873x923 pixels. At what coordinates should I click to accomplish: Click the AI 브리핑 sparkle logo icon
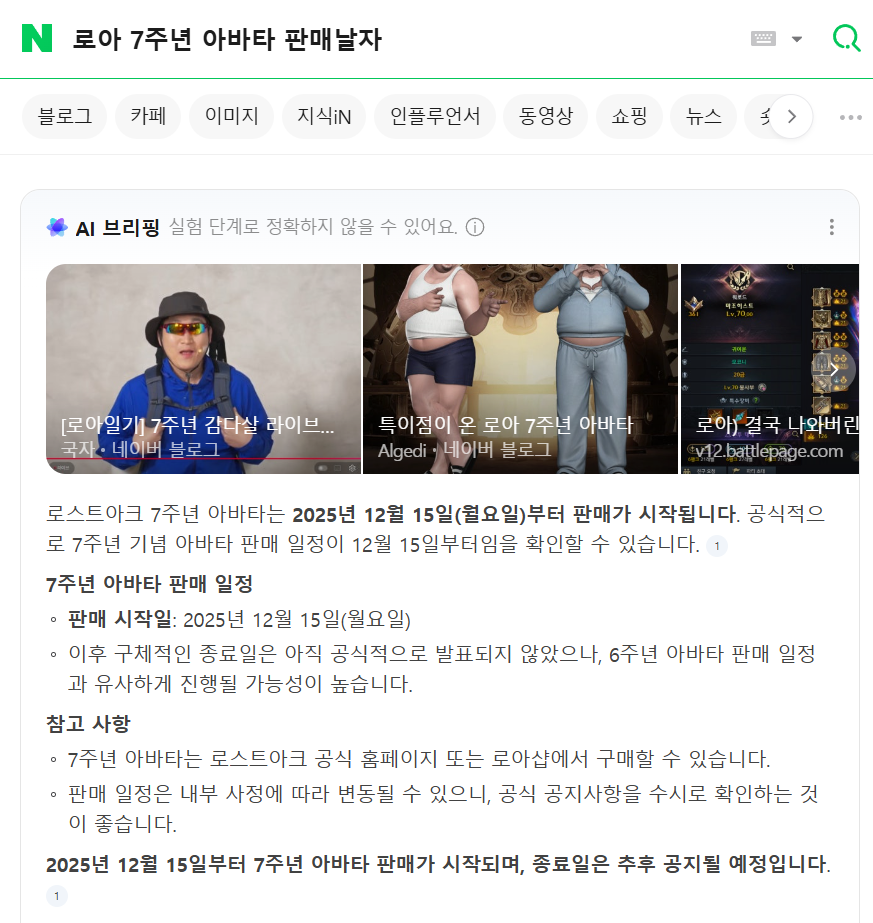(x=57, y=227)
